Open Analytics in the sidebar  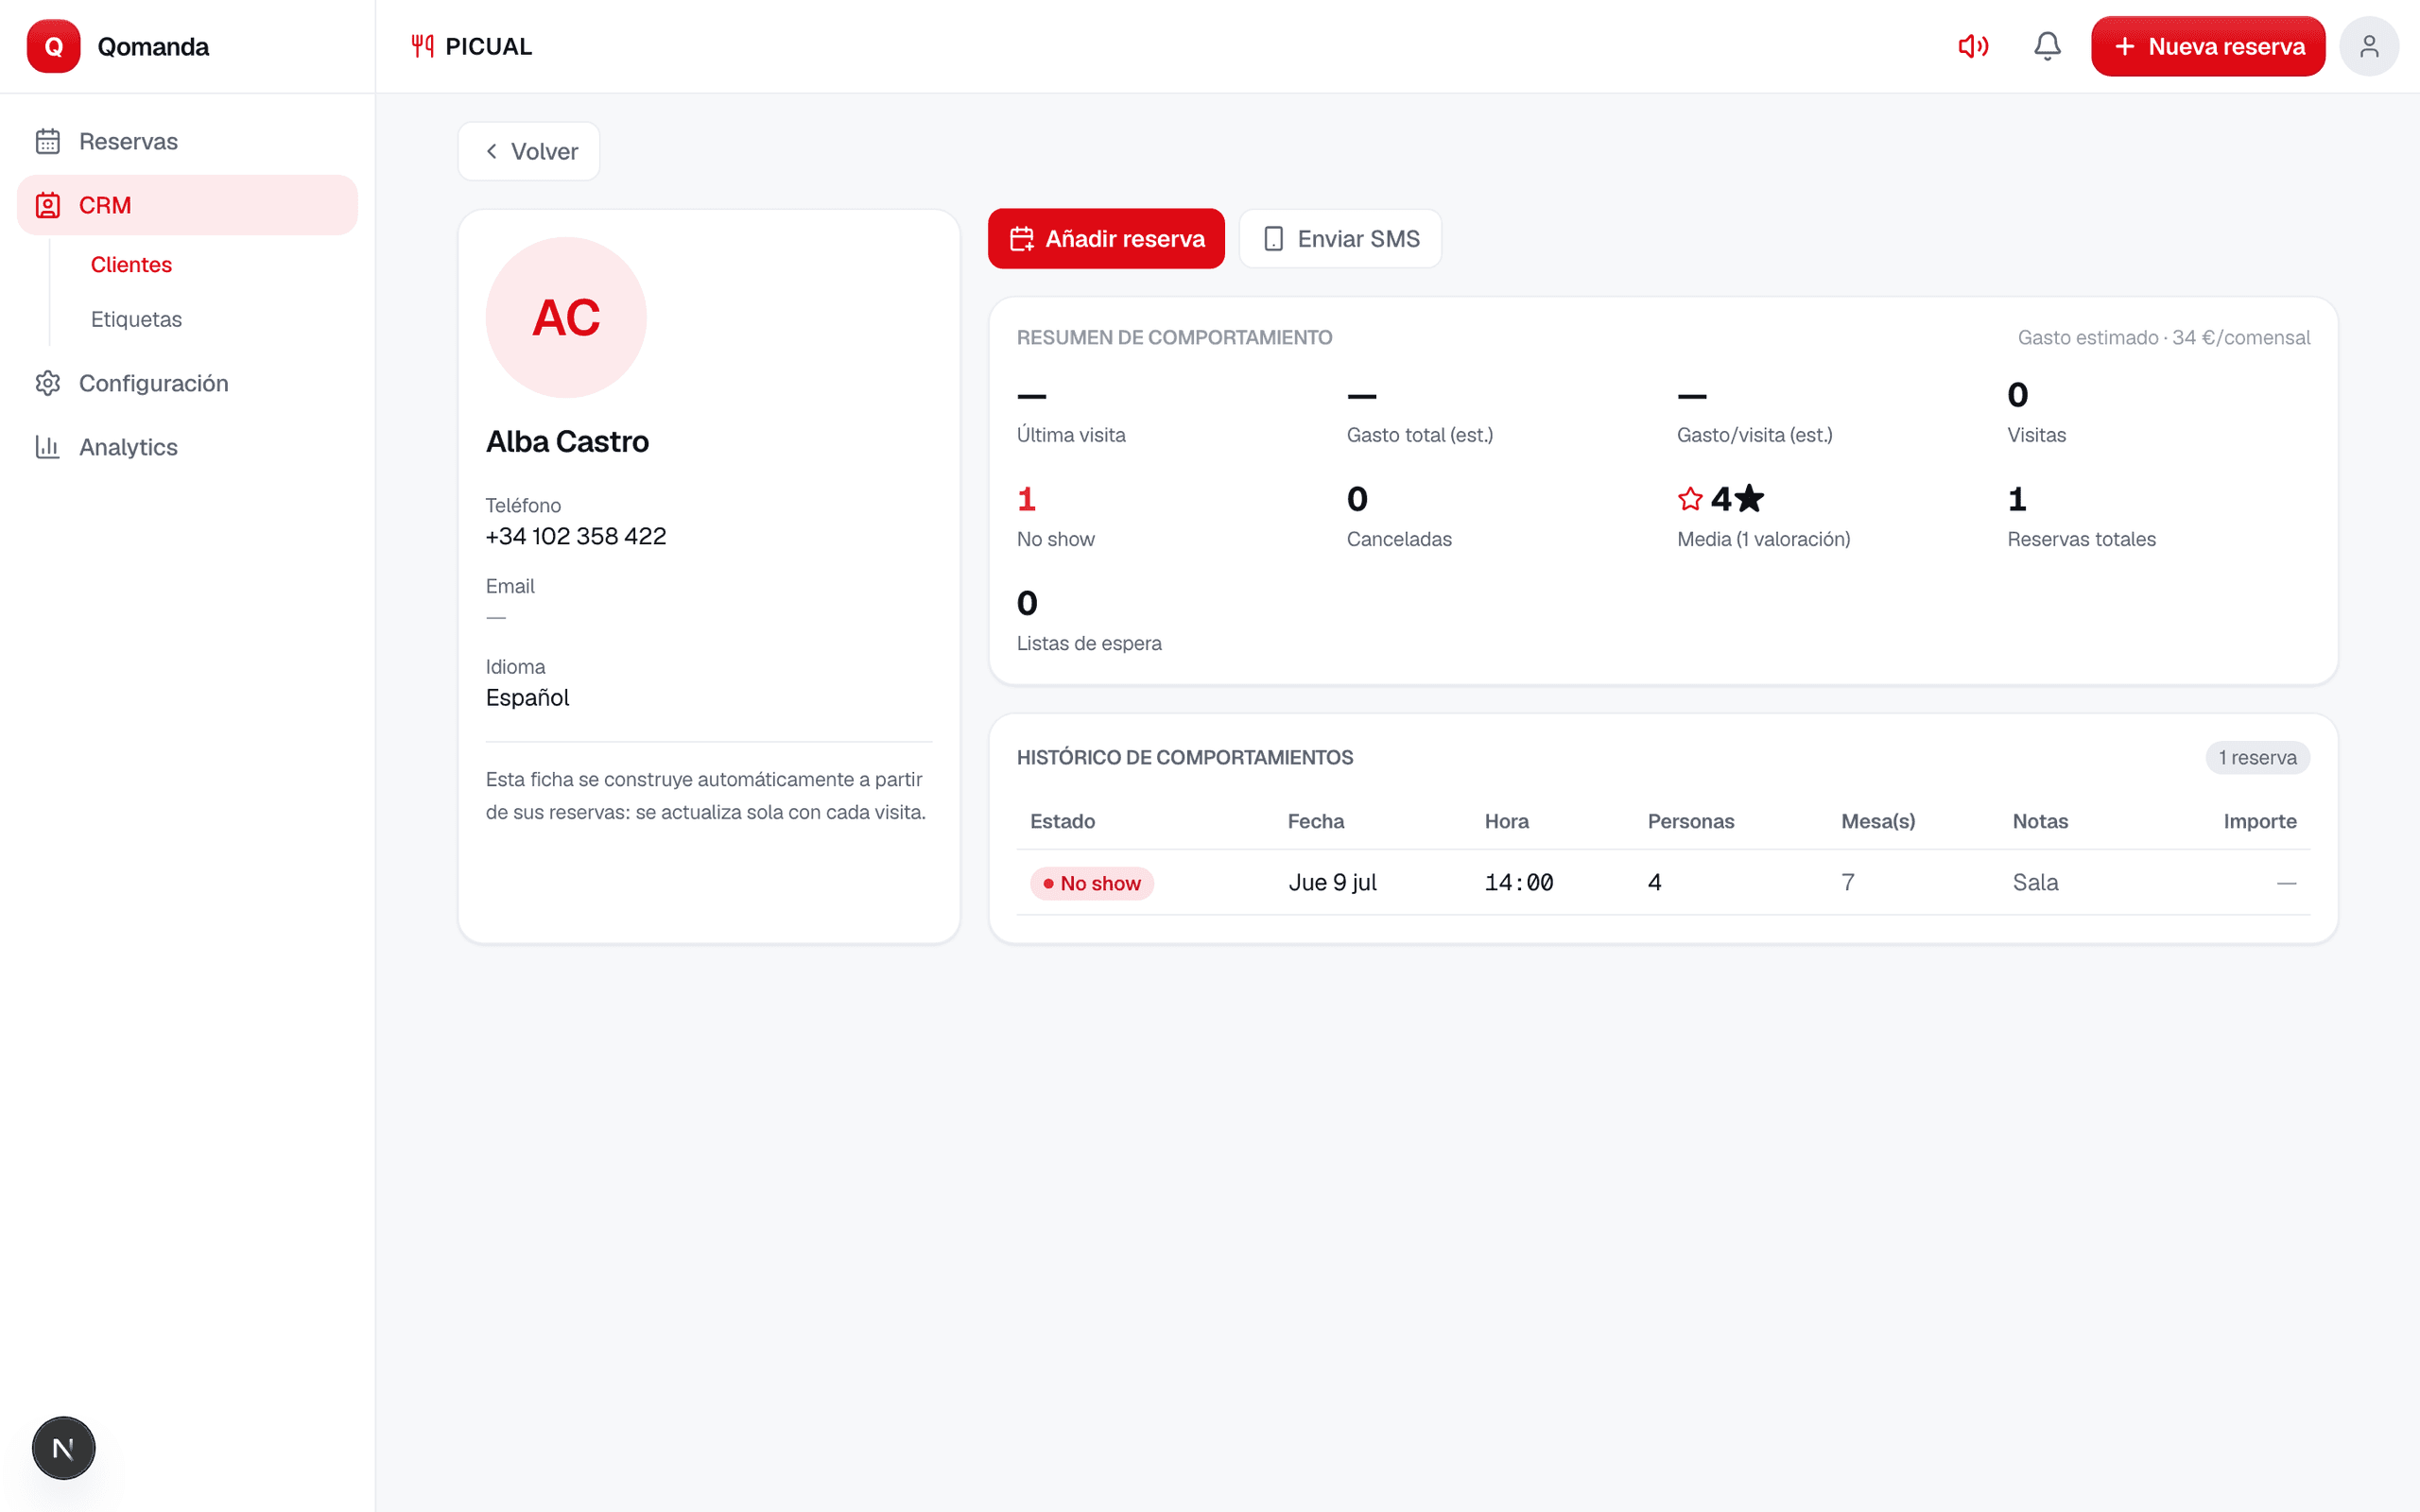(x=187, y=447)
